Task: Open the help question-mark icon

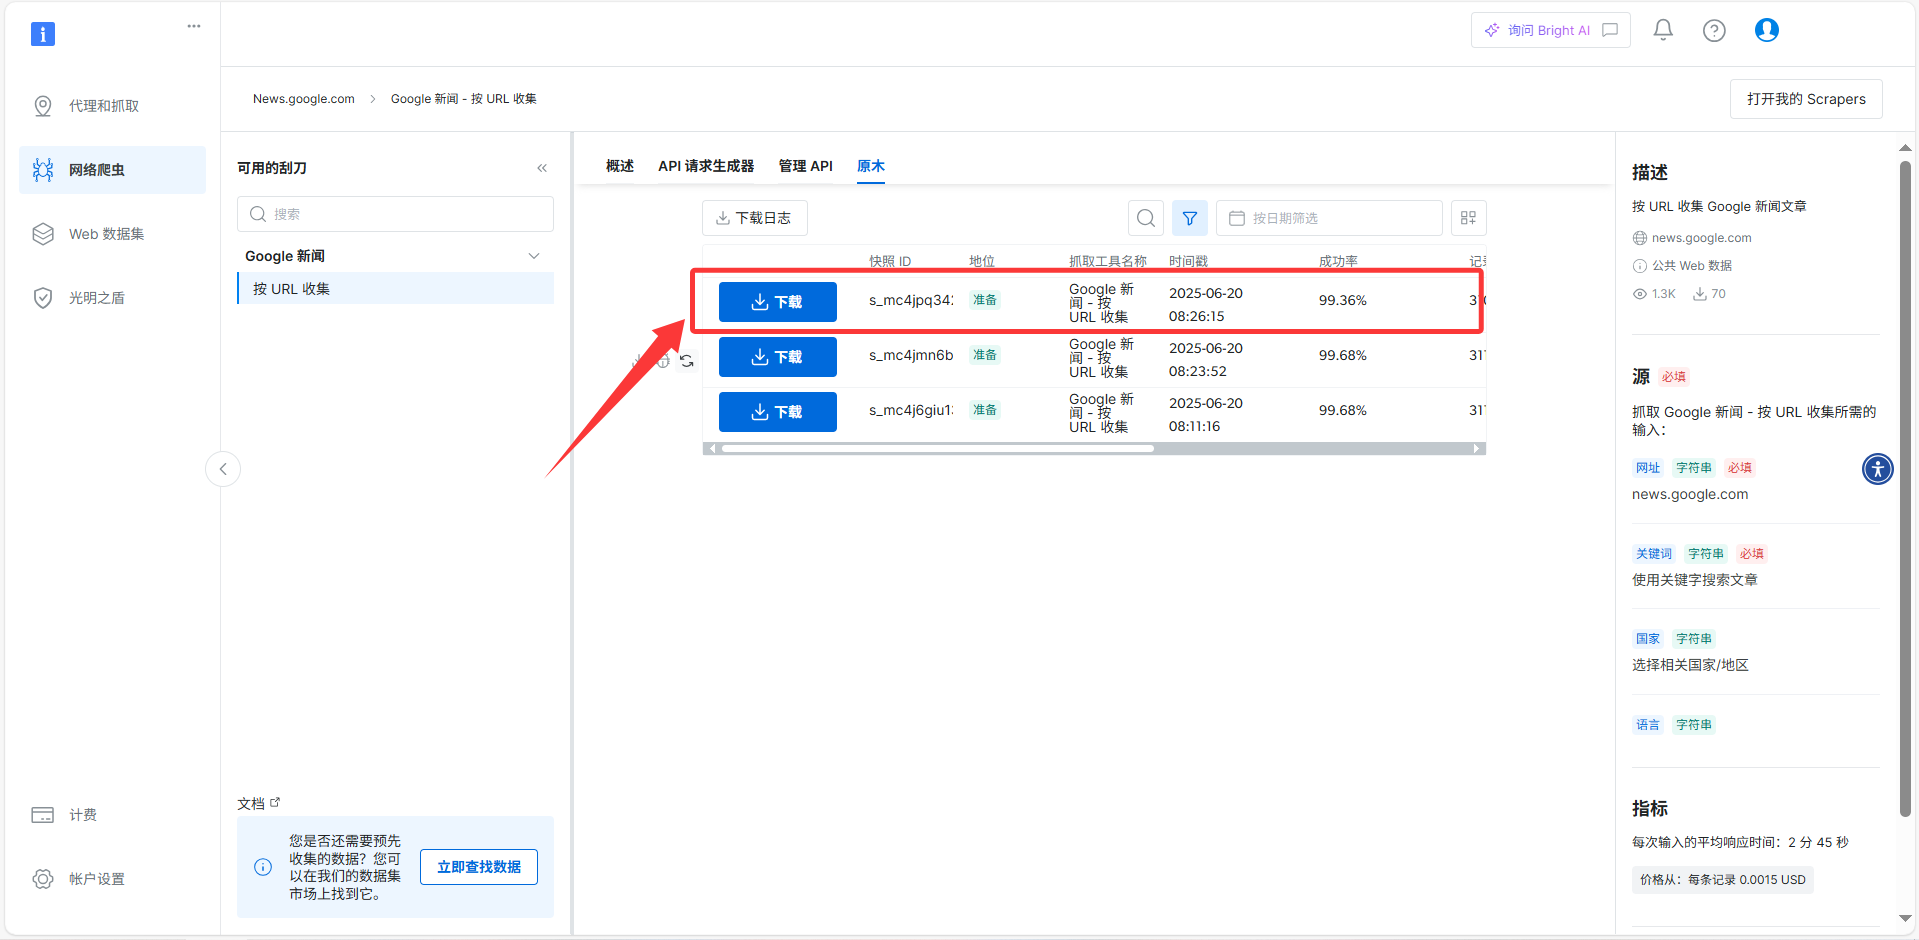Action: 1714,31
